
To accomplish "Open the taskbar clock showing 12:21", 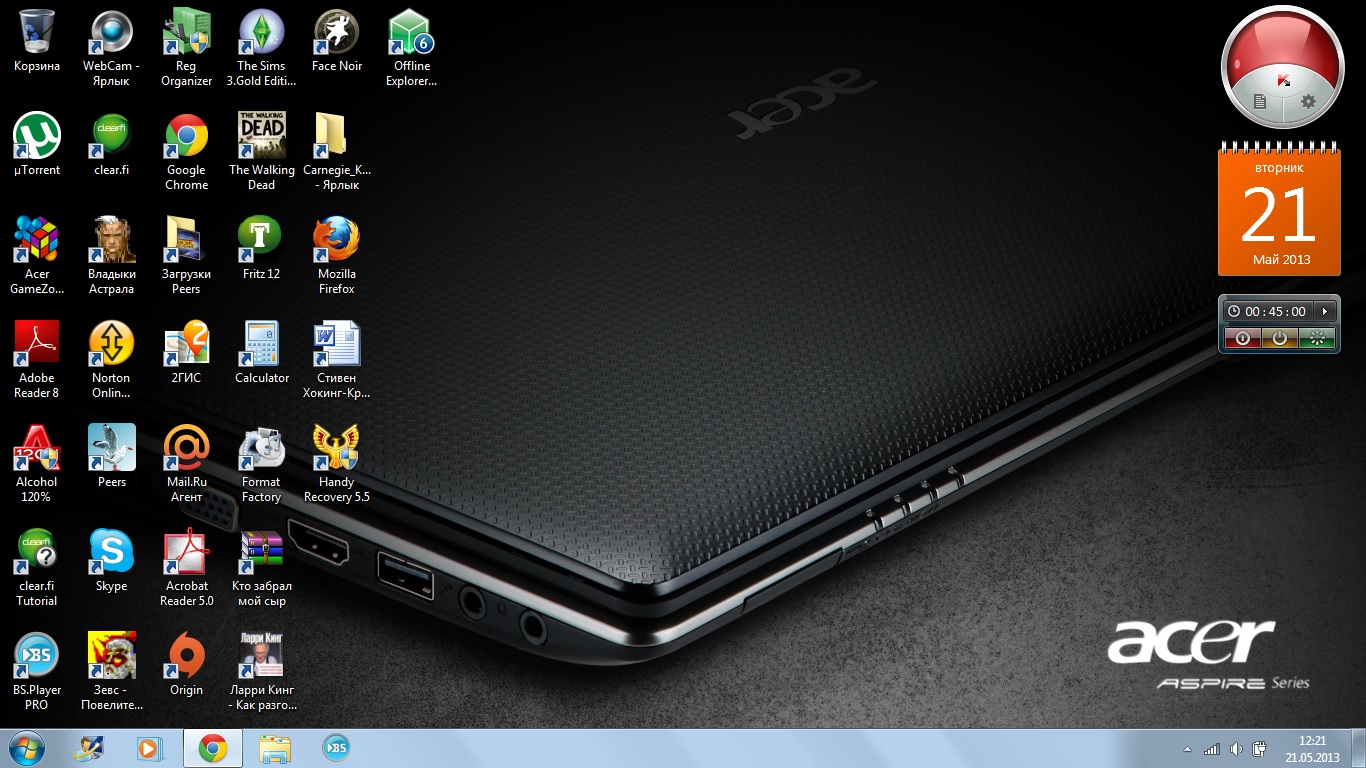I will 1312,749.
